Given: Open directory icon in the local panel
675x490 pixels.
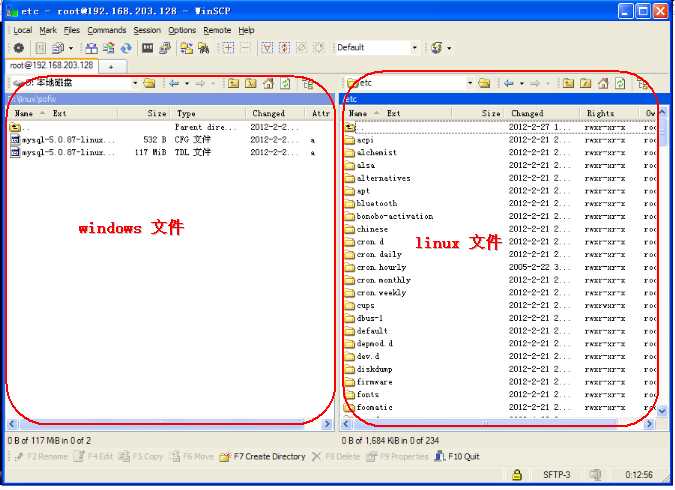Looking at the screenshot, I should 149,83.
